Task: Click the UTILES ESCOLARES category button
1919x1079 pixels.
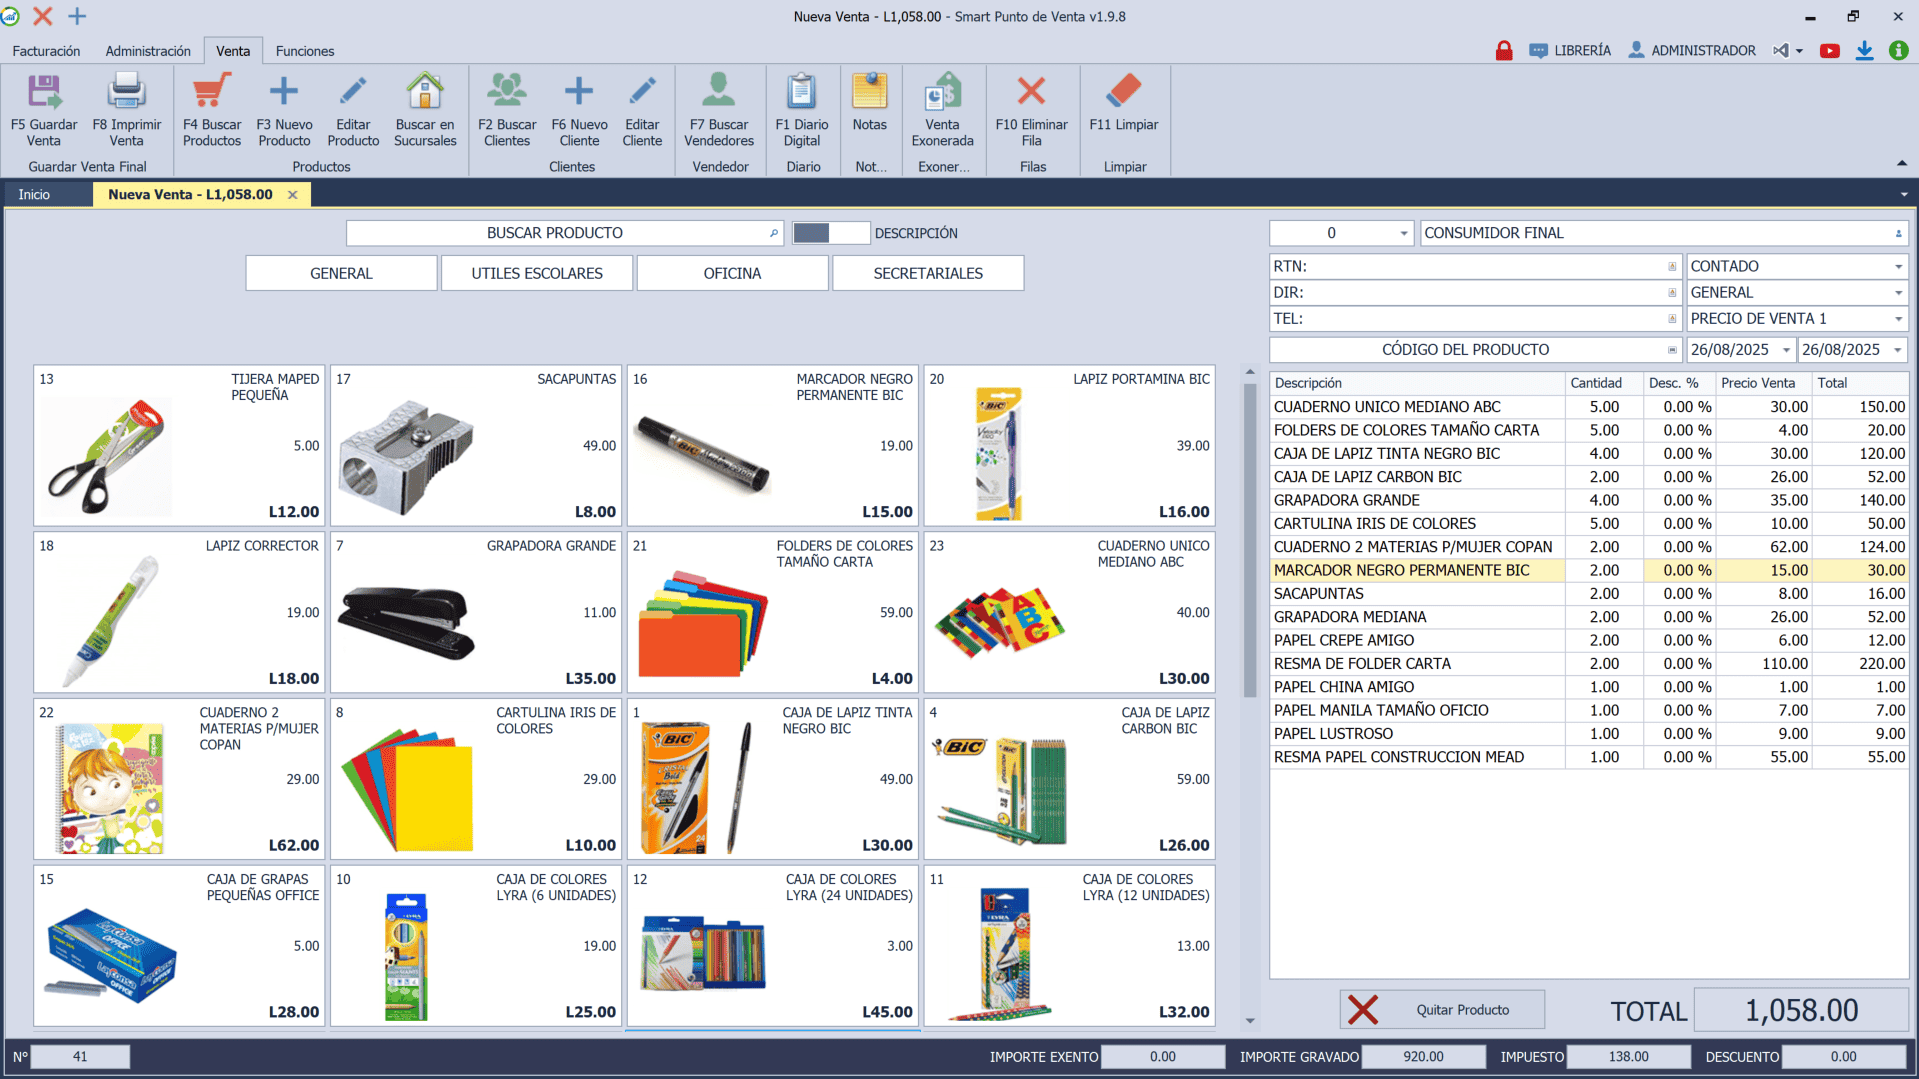Action: (537, 273)
